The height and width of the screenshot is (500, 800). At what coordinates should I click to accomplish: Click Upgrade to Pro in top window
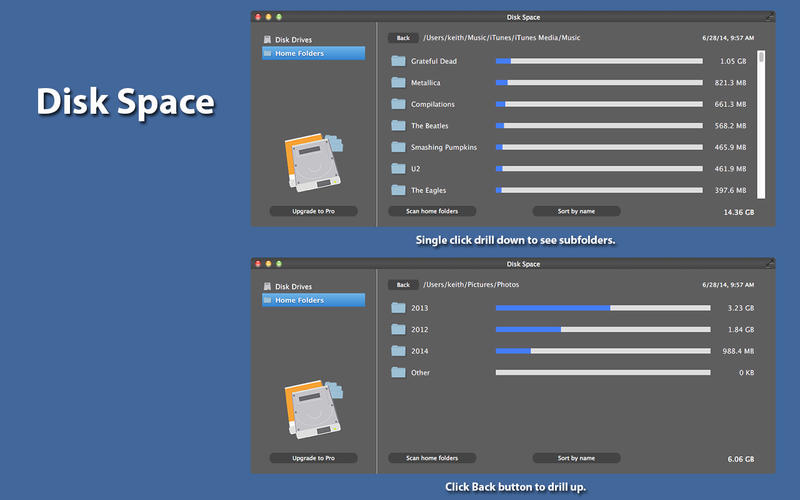(x=313, y=211)
